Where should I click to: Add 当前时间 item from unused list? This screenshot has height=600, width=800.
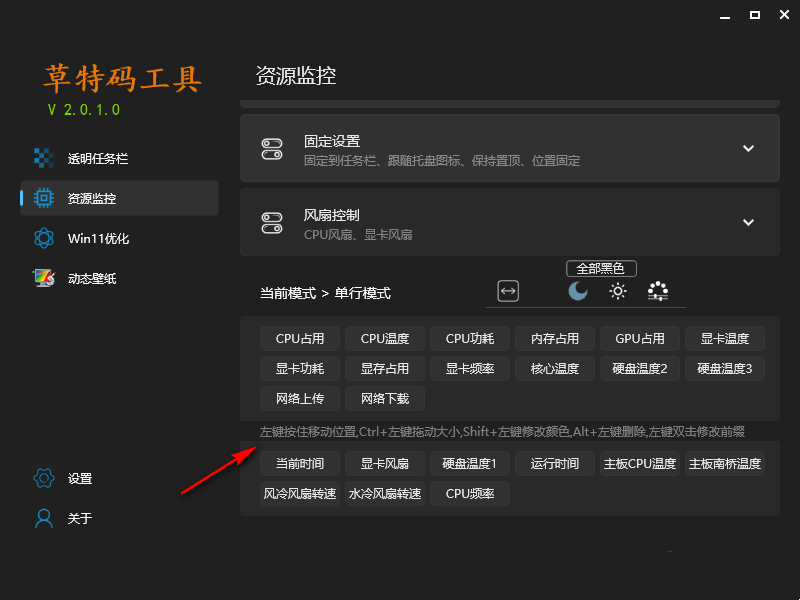tap(299, 463)
